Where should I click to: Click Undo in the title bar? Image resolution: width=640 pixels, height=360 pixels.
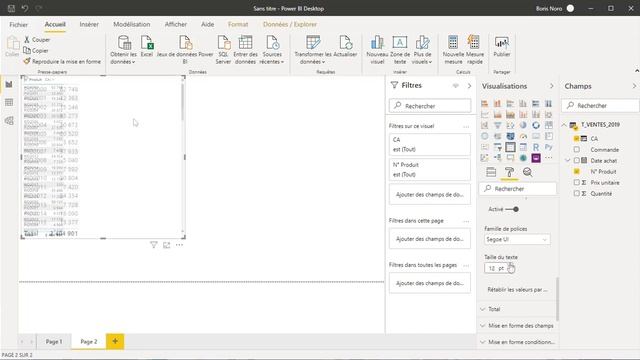24,8
